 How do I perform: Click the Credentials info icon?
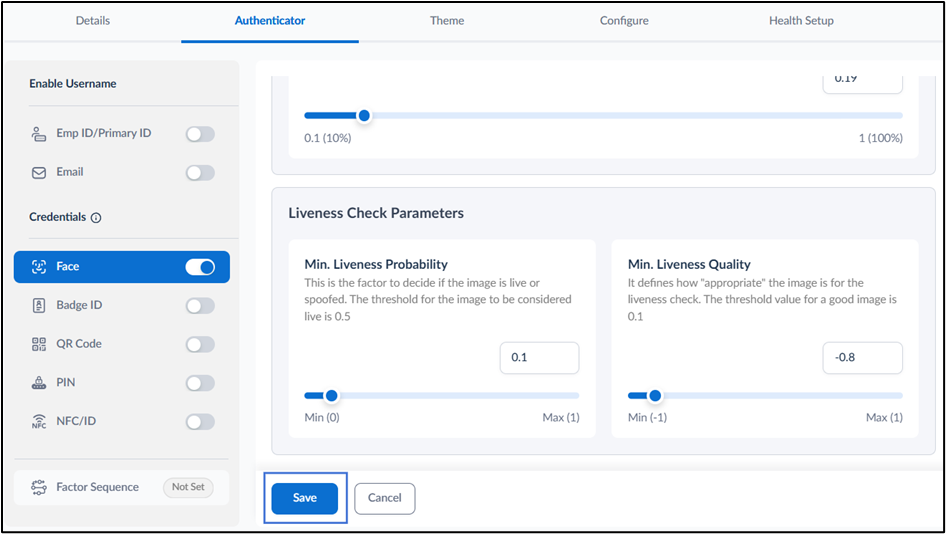pyautogui.click(x=96, y=218)
